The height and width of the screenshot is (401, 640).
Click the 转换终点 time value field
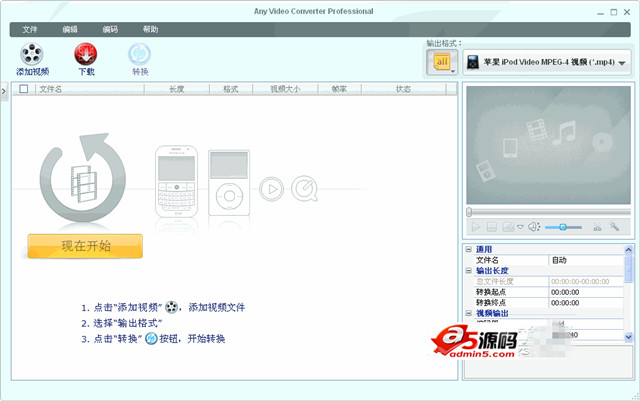tap(586, 303)
